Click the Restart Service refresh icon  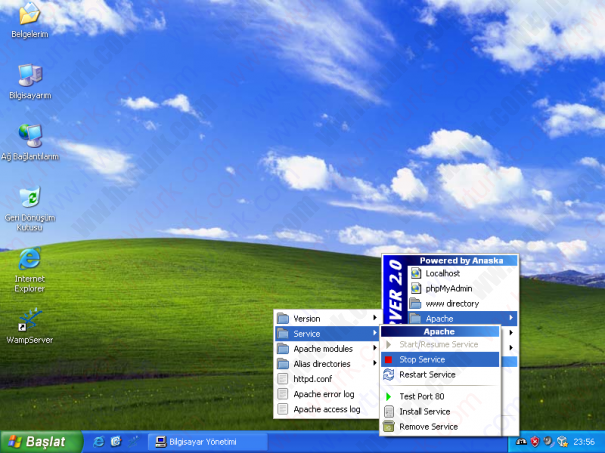(x=389, y=375)
